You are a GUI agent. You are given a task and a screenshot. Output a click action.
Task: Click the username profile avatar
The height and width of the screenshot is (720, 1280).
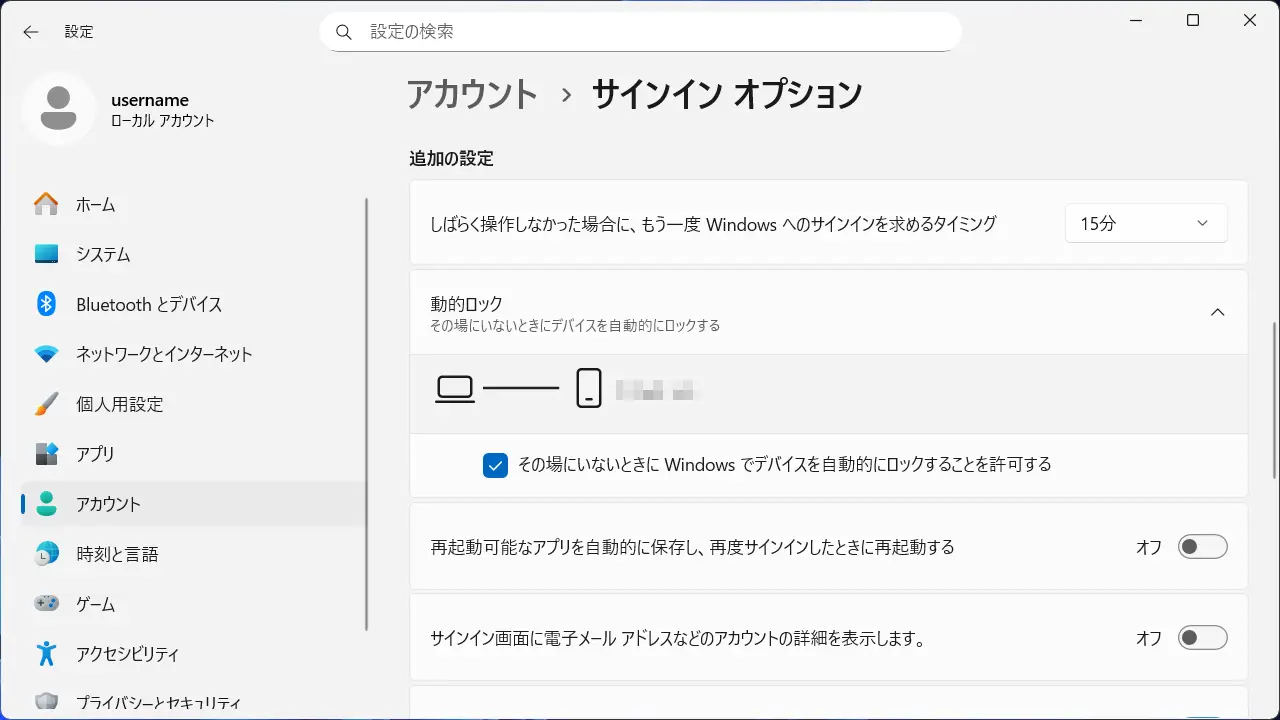59,109
